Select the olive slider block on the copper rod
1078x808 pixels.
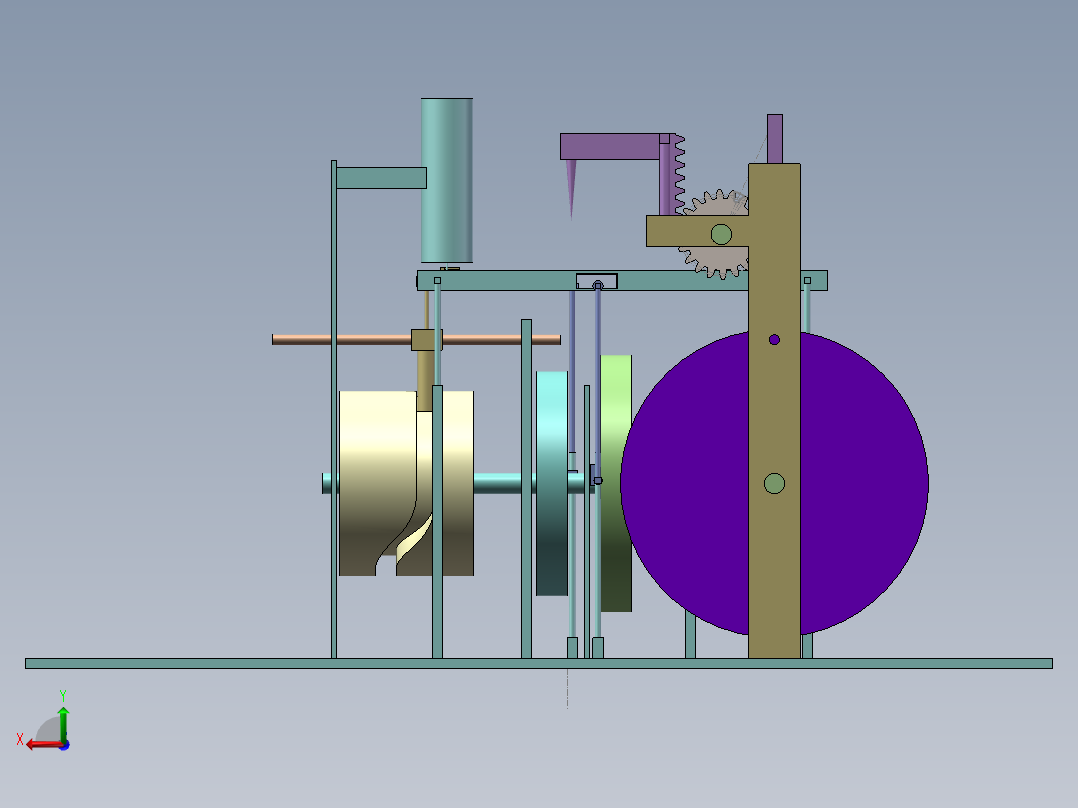426,340
